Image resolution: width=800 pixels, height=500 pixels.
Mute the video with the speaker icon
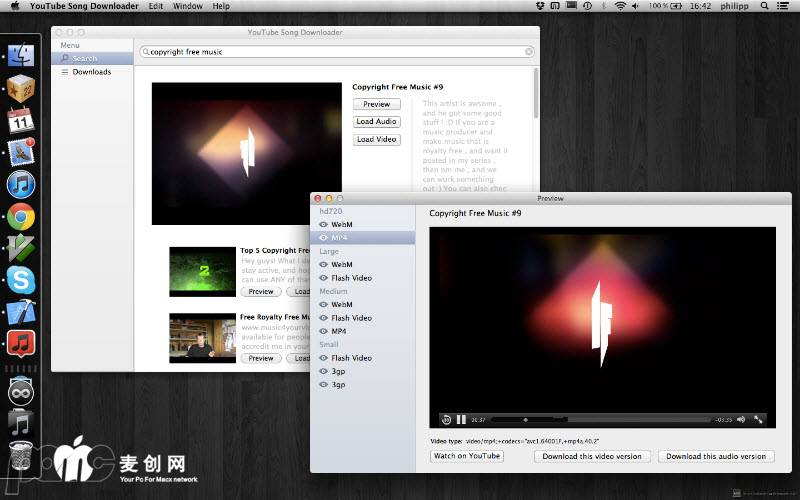(741, 419)
